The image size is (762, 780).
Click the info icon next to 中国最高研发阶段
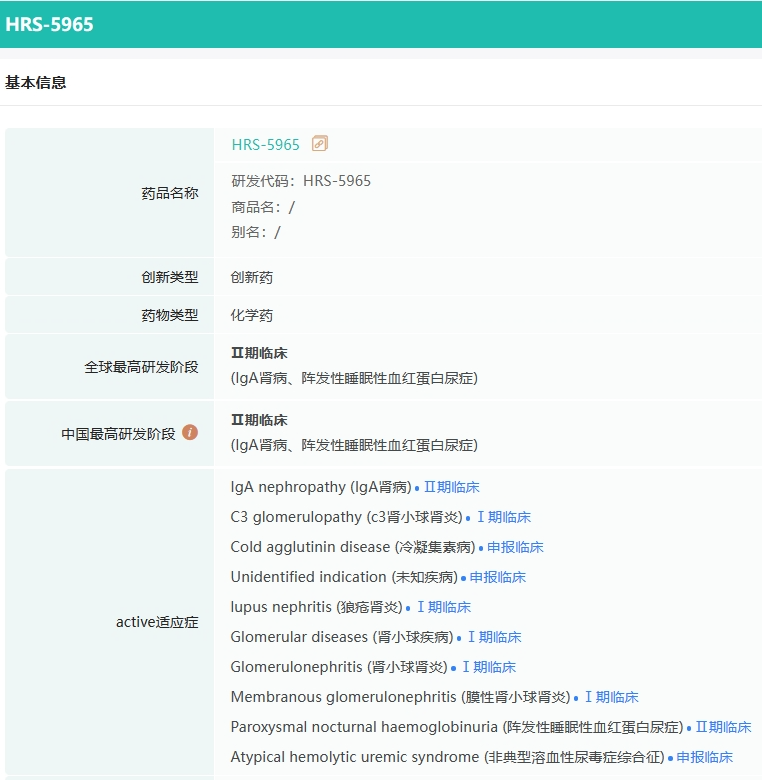pyautogui.click(x=190, y=433)
